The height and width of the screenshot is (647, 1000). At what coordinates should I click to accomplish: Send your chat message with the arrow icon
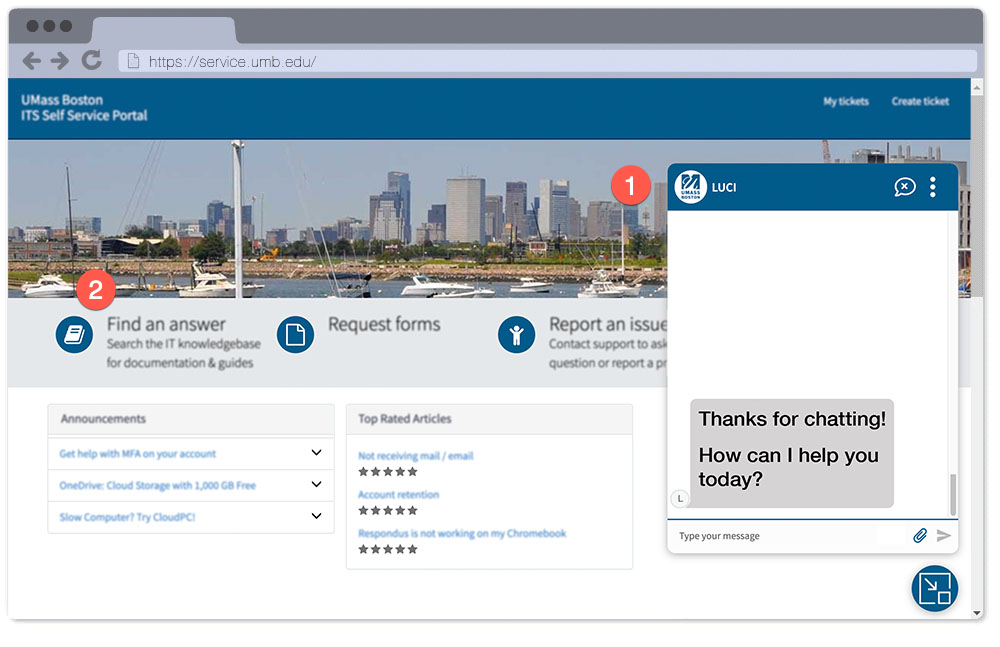click(944, 536)
